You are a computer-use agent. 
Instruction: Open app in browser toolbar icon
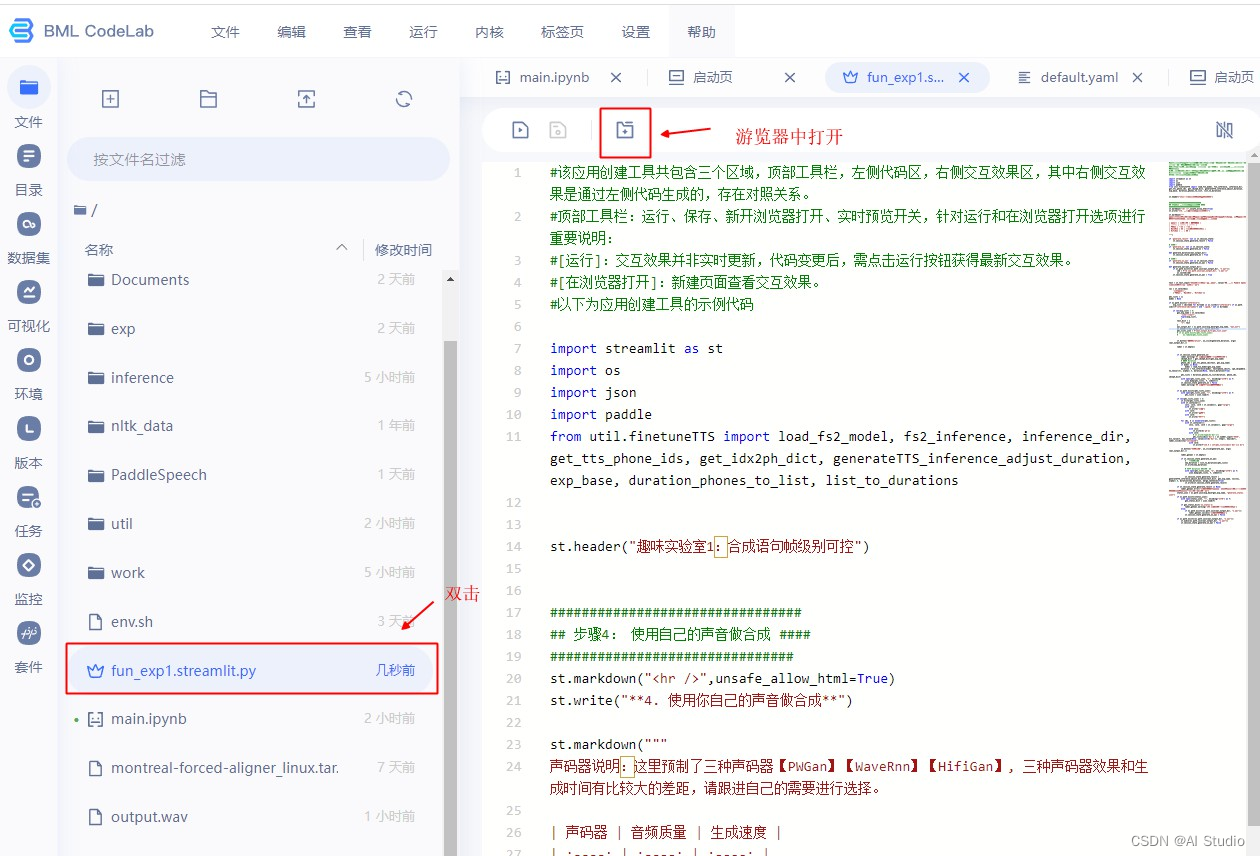pos(625,130)
